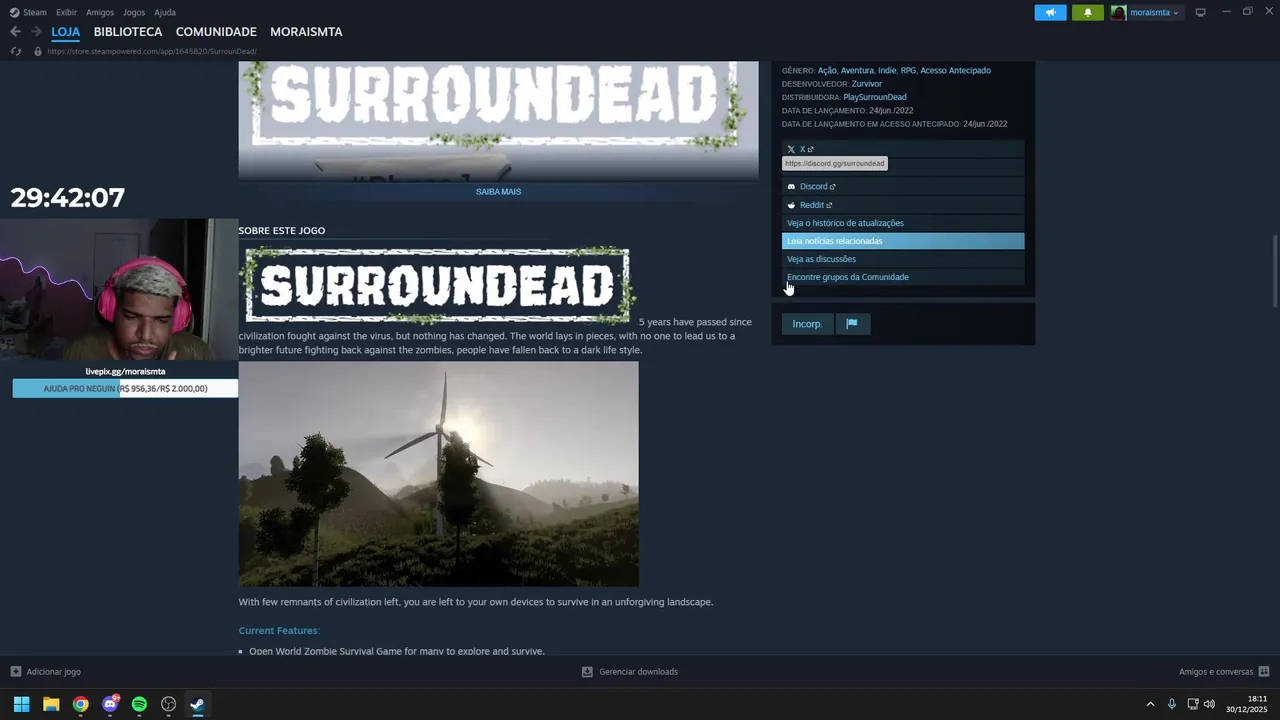Click the plus icon beside Adicionar jogo
The width and height of the screenshot is (1280, 720).
[x=15, y=672]
